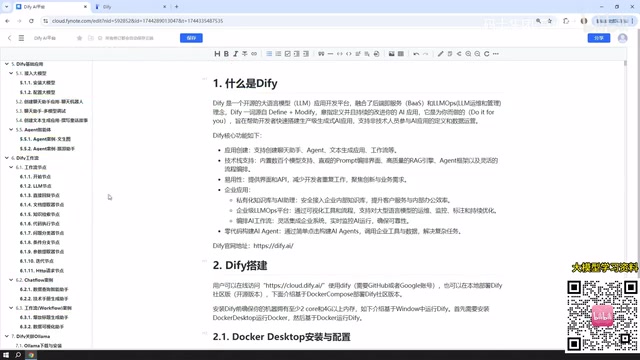Insert a task checklist from the toolbar
This screenshot has height=360, width=640.
click(287, 54)
